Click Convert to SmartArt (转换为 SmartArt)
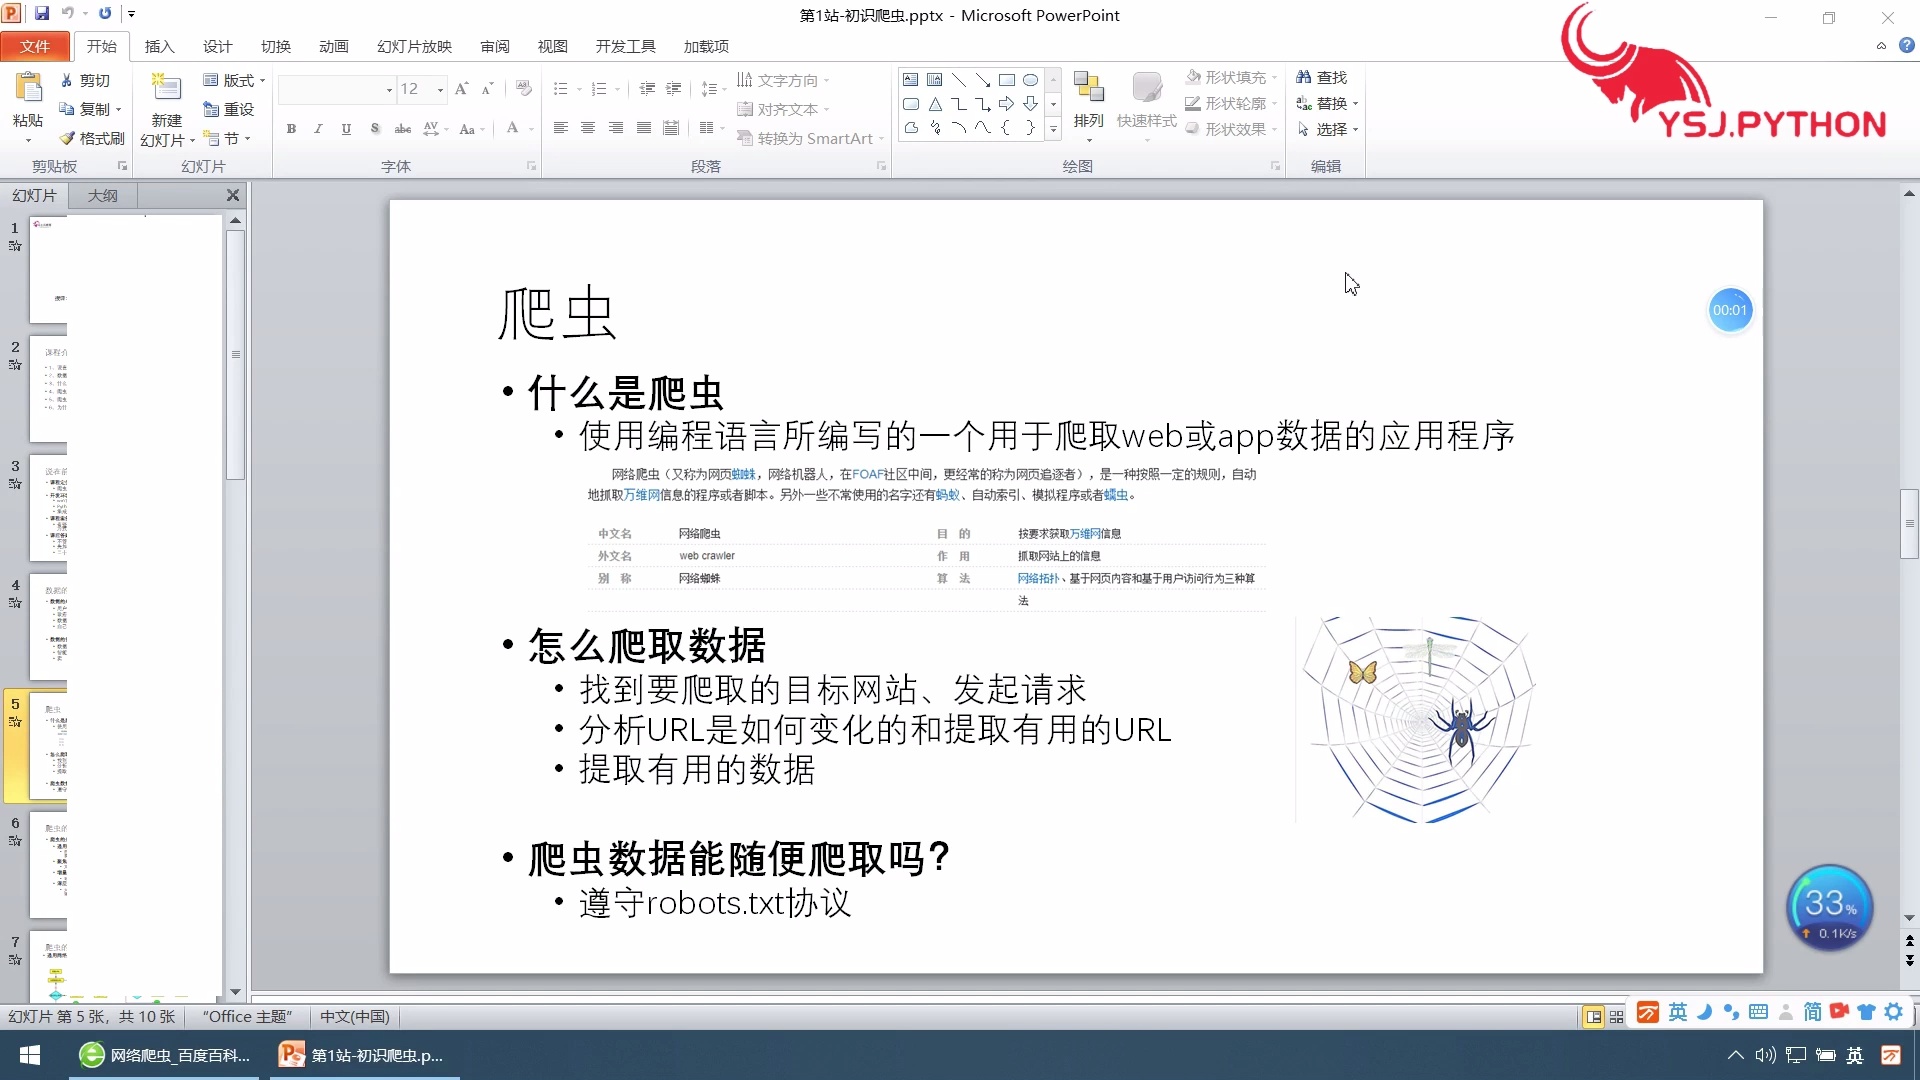 pyautogui.click(x=811, y=138)
